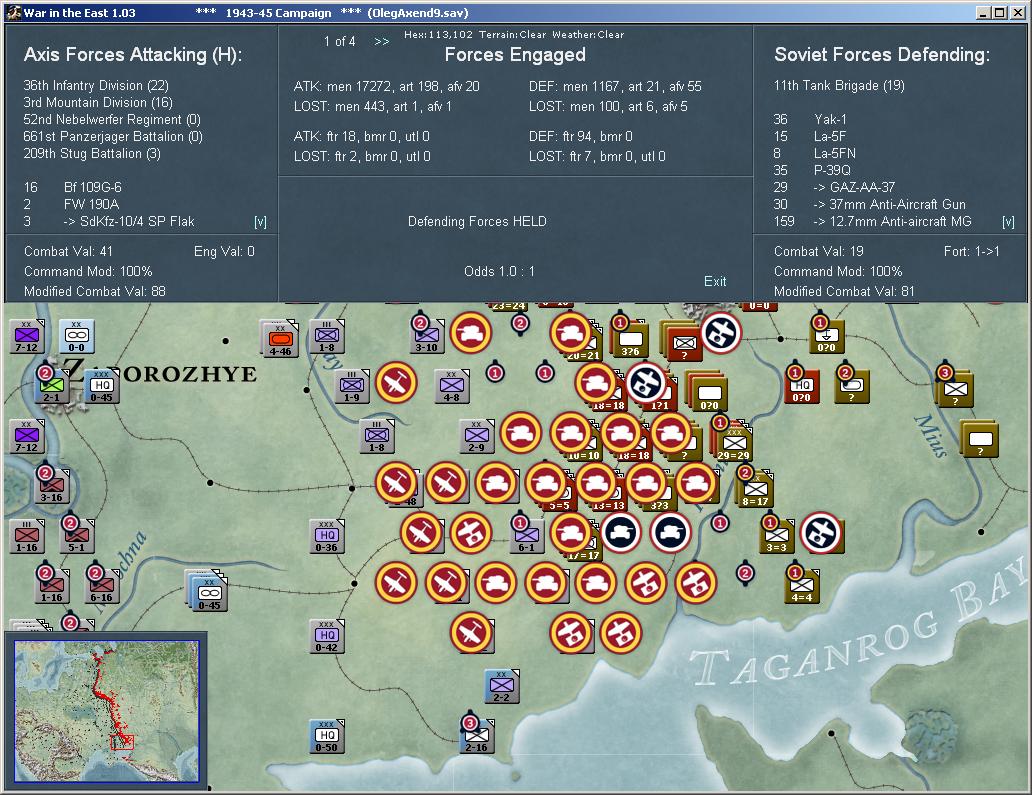Select Soviet 8=17 infantry counter
Image resolution: width=1032 pixels, height=795 pixels.
[x=756, y=489]
